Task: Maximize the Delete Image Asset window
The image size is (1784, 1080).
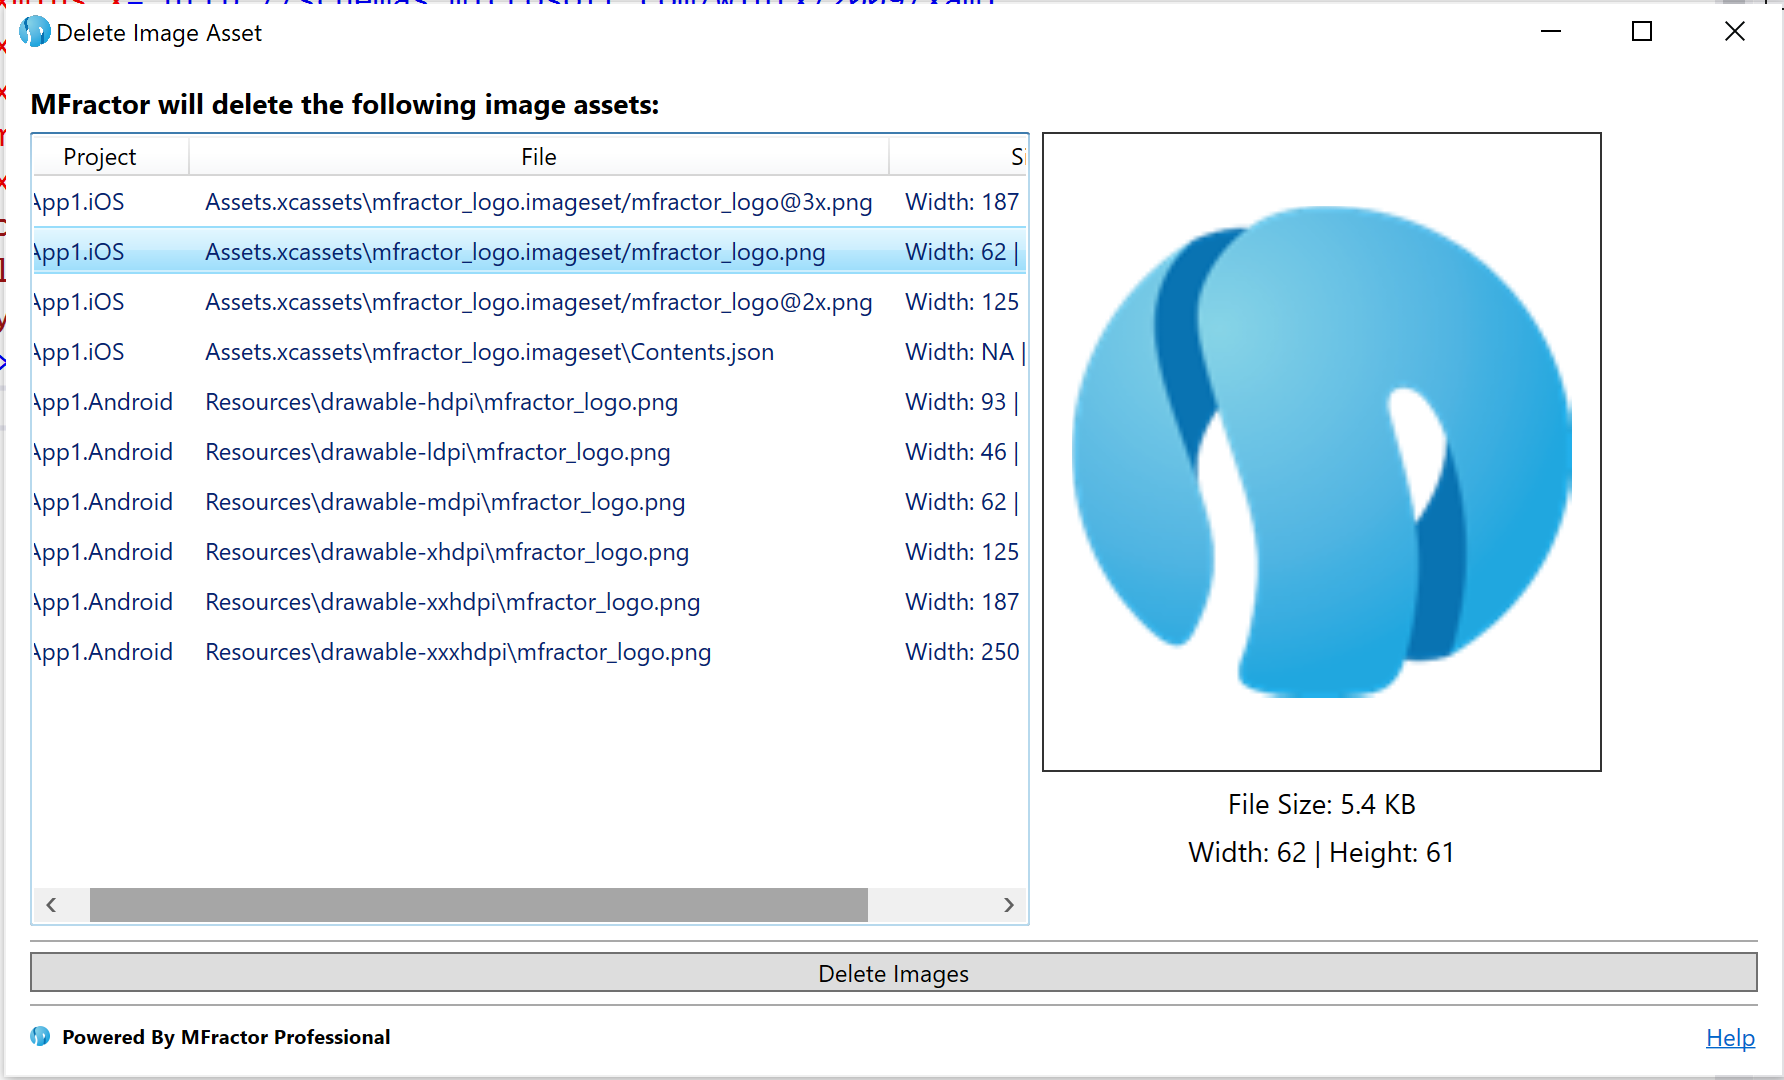Action: point(1642,32)
